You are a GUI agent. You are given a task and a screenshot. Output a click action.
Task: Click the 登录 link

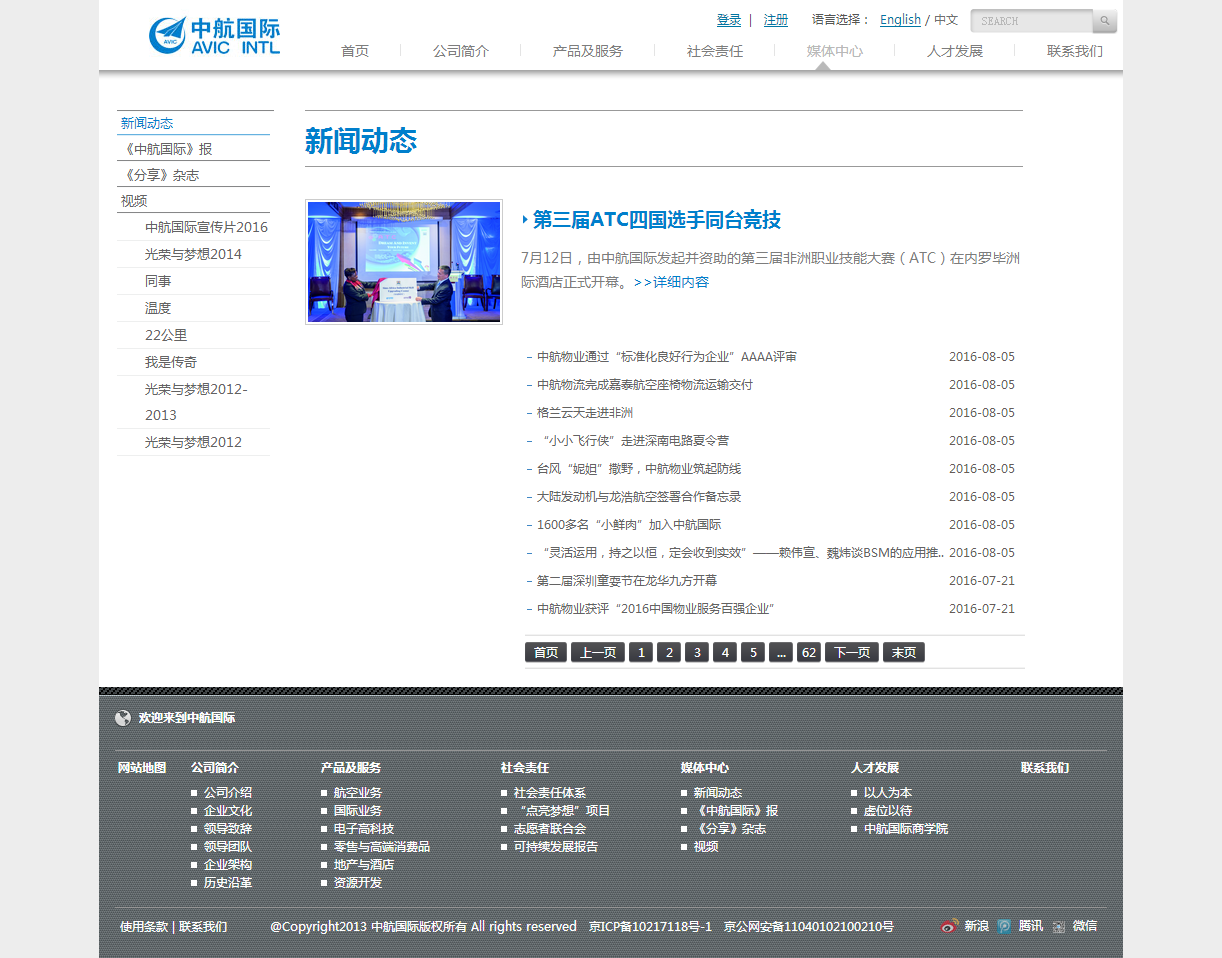coord(729,19)
